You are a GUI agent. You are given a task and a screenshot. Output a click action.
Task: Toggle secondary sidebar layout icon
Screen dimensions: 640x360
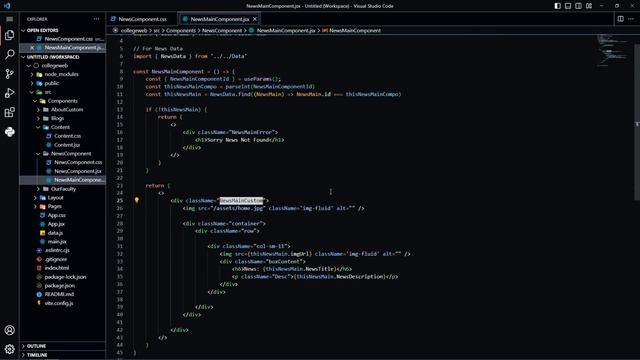(578, 6)
